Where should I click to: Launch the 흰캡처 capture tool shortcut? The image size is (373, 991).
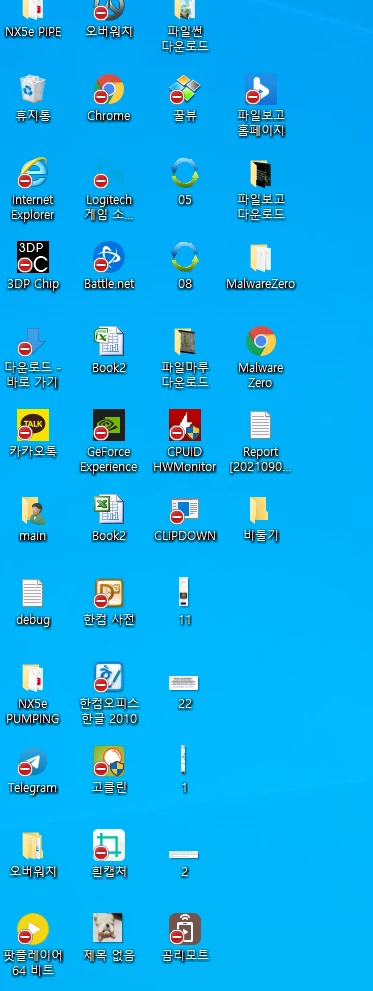coord(109,845)
